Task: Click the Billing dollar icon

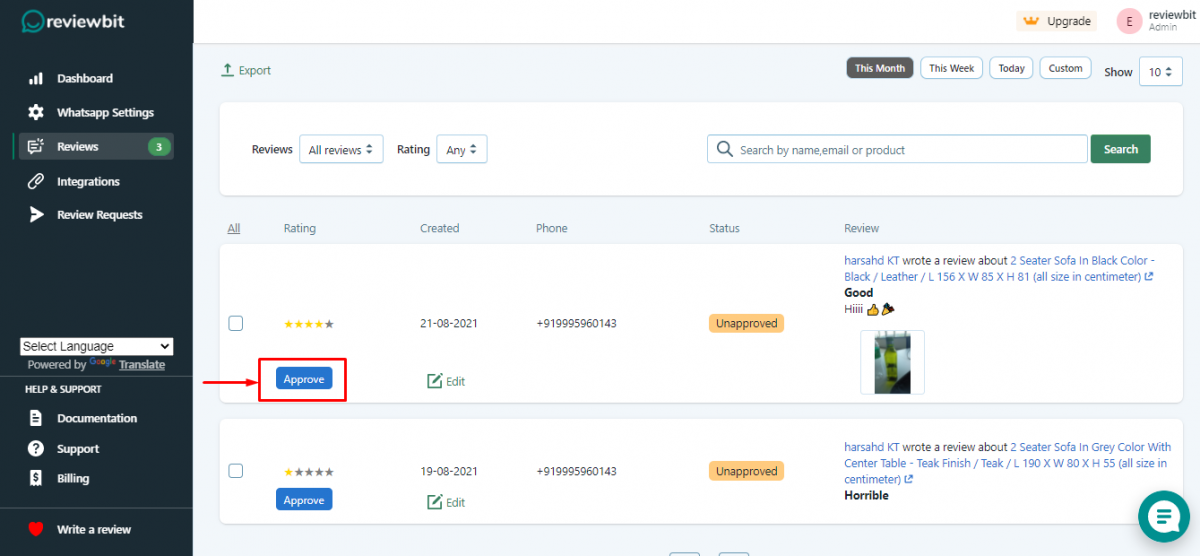Action: tap(36, 479)
